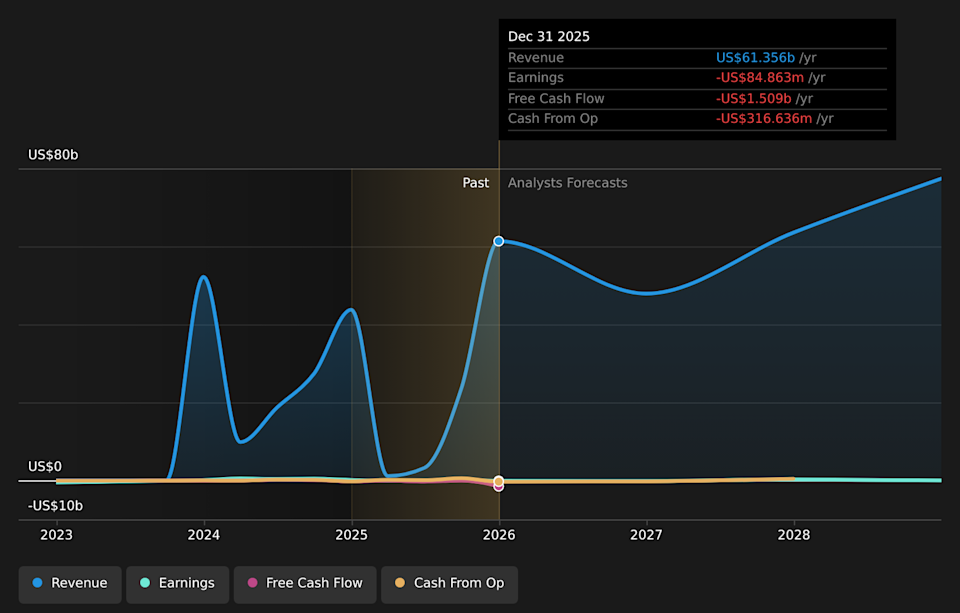
Task: Click the -US$10b y-axis label
Action: click(x=55, y=506)
